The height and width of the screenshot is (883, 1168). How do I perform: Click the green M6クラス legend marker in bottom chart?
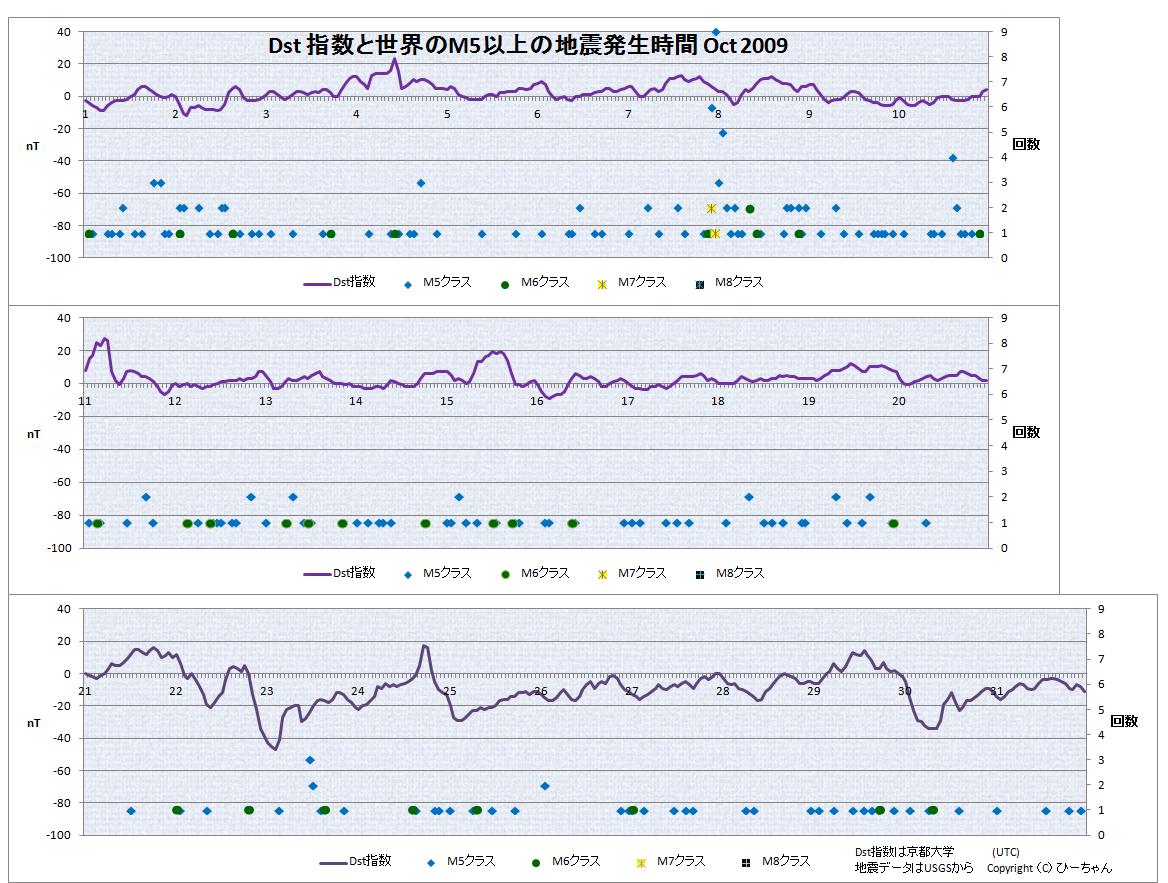536,862
